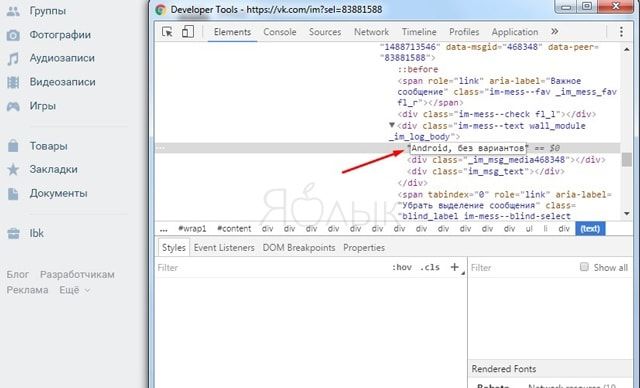Switch to the Console tab
Image resolution: width=640 pixels, height=388 pixels.
[280, 32]
